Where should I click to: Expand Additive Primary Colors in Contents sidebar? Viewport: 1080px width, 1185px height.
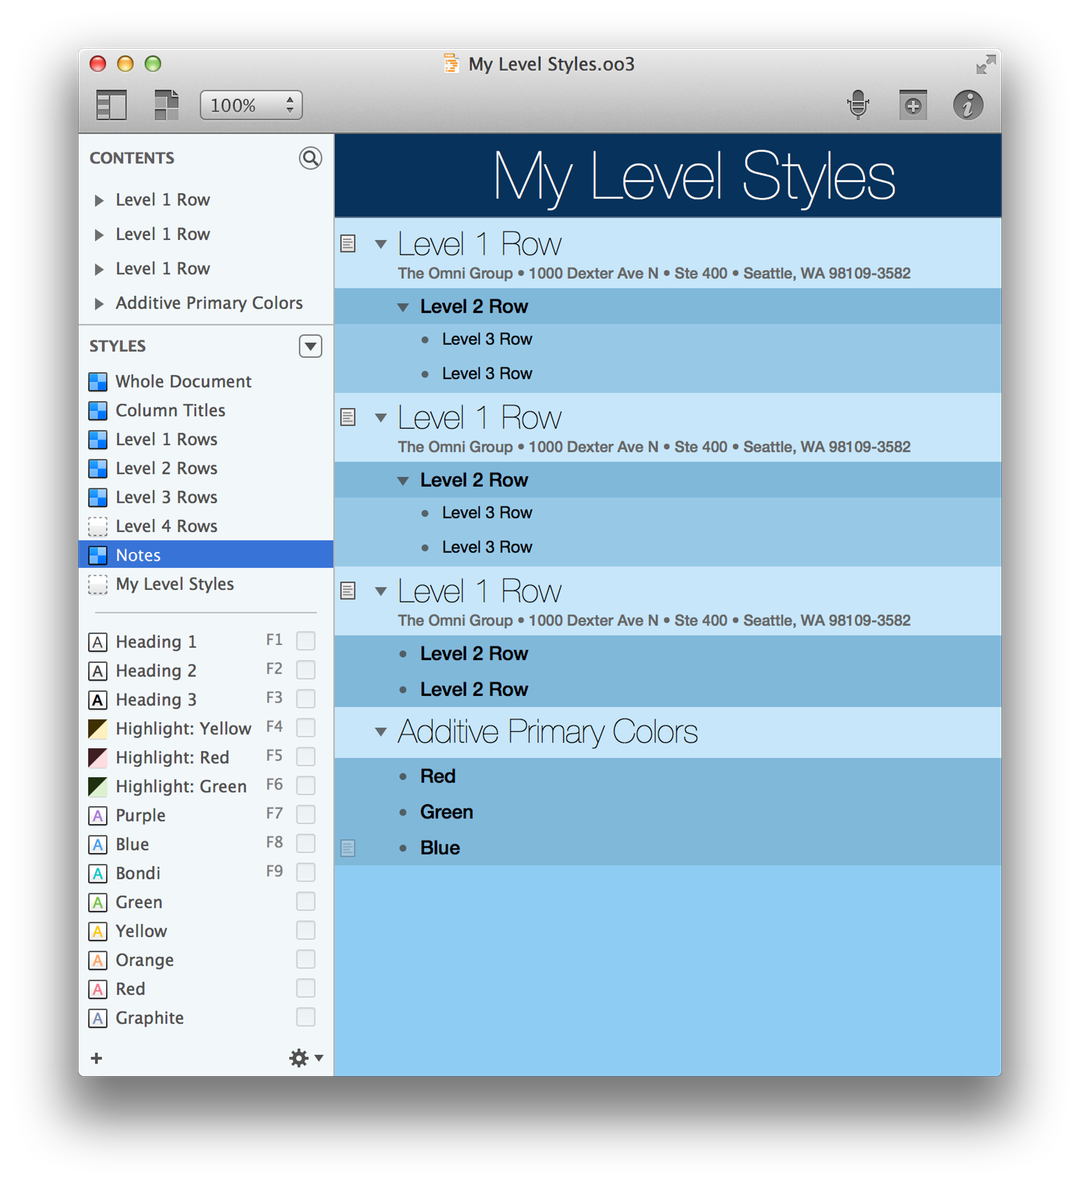pyautogui.click(x=99, y=304)
